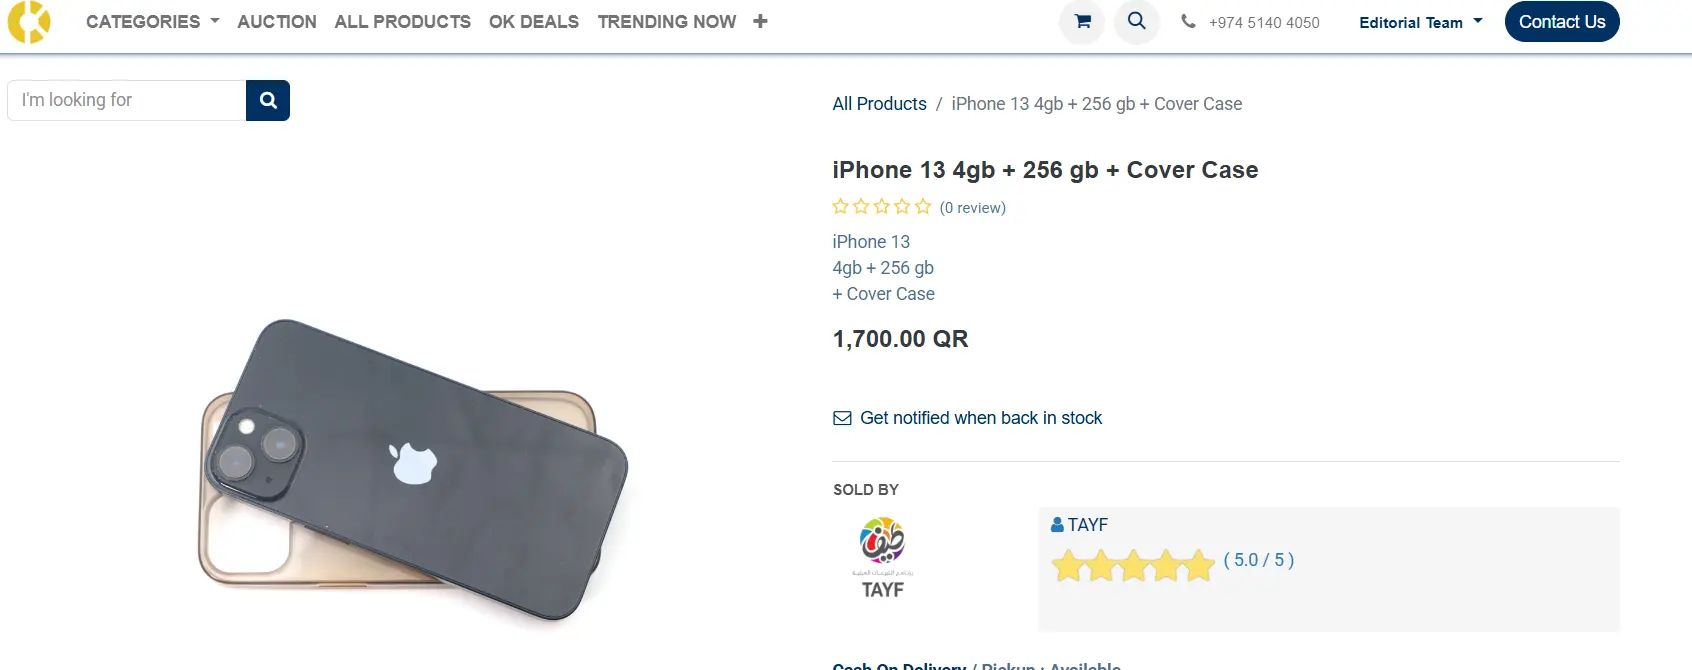Click the phone icon beside the number
Viewport: 1692px width, 670px height.
(x=1188, y=22)
